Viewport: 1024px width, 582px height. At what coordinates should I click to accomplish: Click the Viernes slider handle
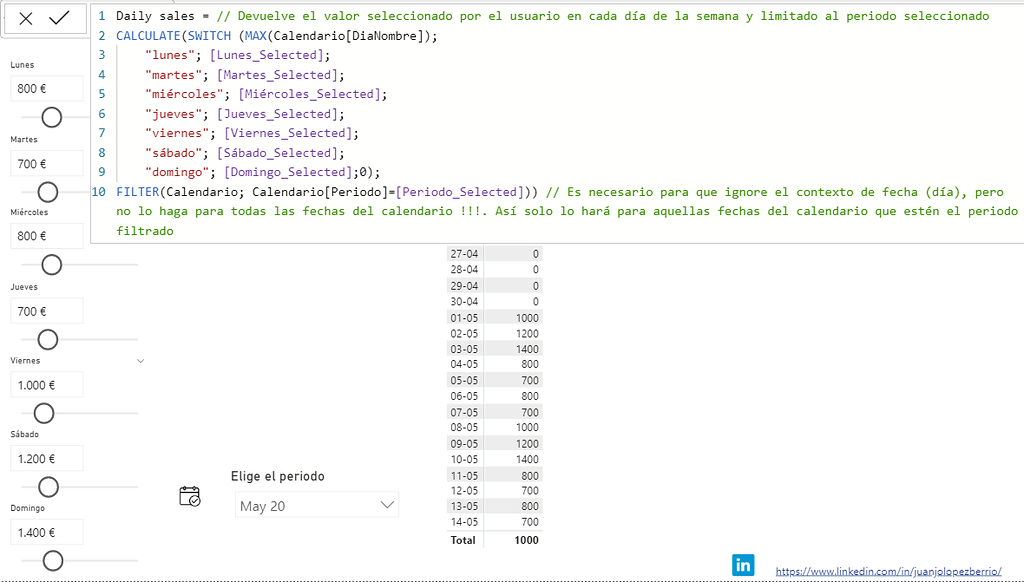(x=43, y=413)
